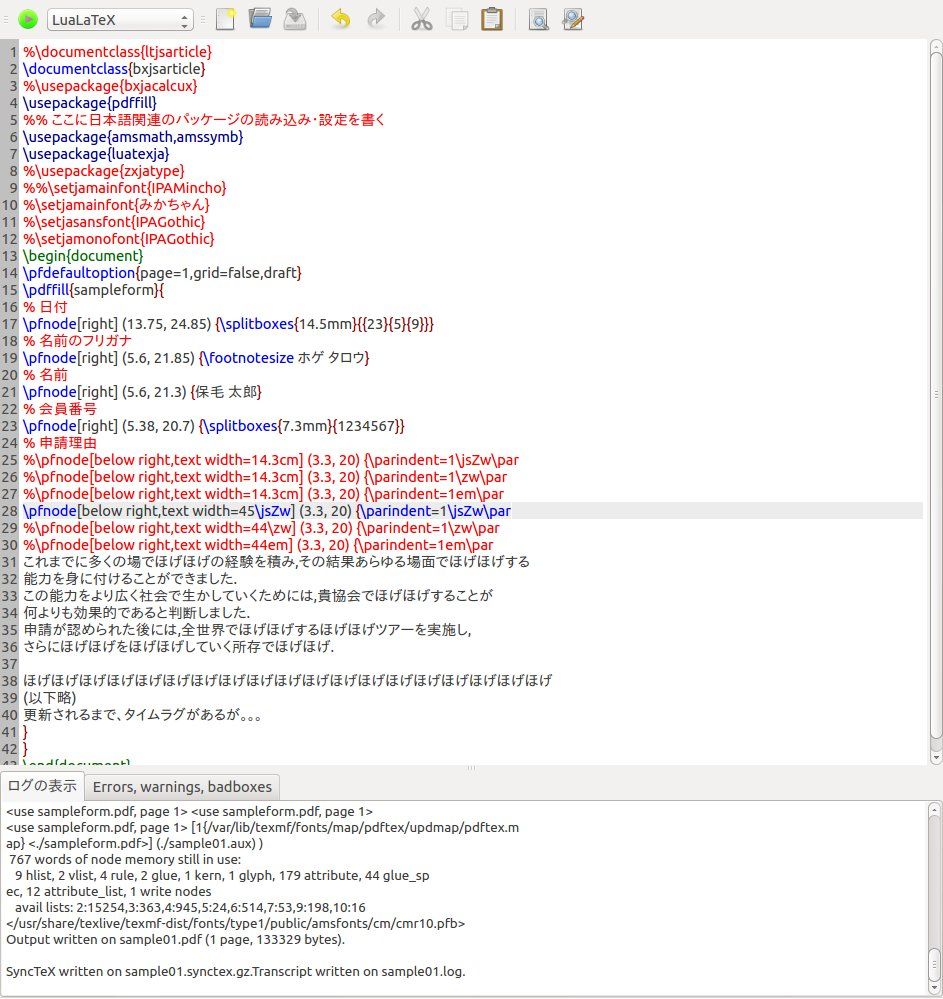The width and height of the screenshot is (943, 999).
Task: Undo the last edit
Action: [340, 19]
